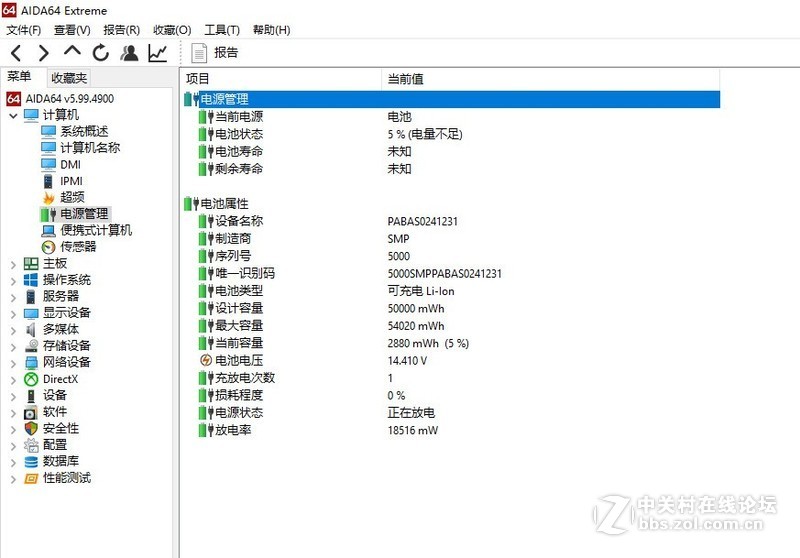Select the 充放电次数 row
The width and height of the screenshot is (800, 558).
click(452, 377)
